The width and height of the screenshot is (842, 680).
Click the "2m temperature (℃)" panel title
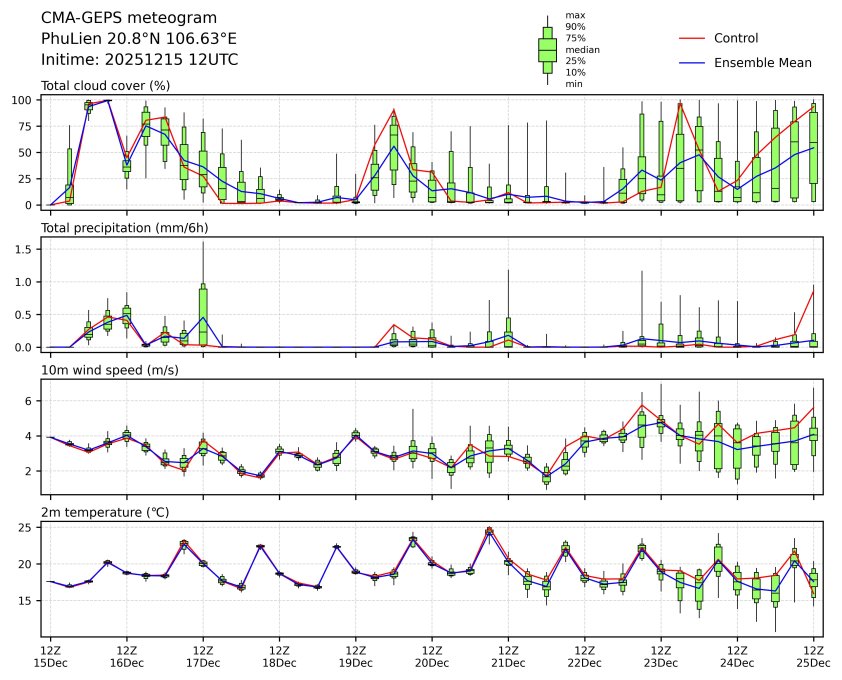(x=105, y=512)
